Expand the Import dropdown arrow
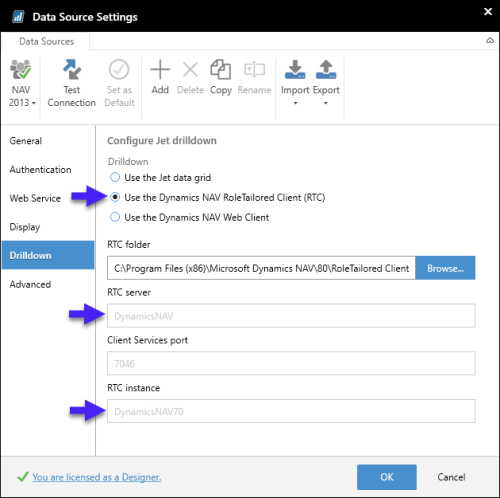 [x=295, y=103]
